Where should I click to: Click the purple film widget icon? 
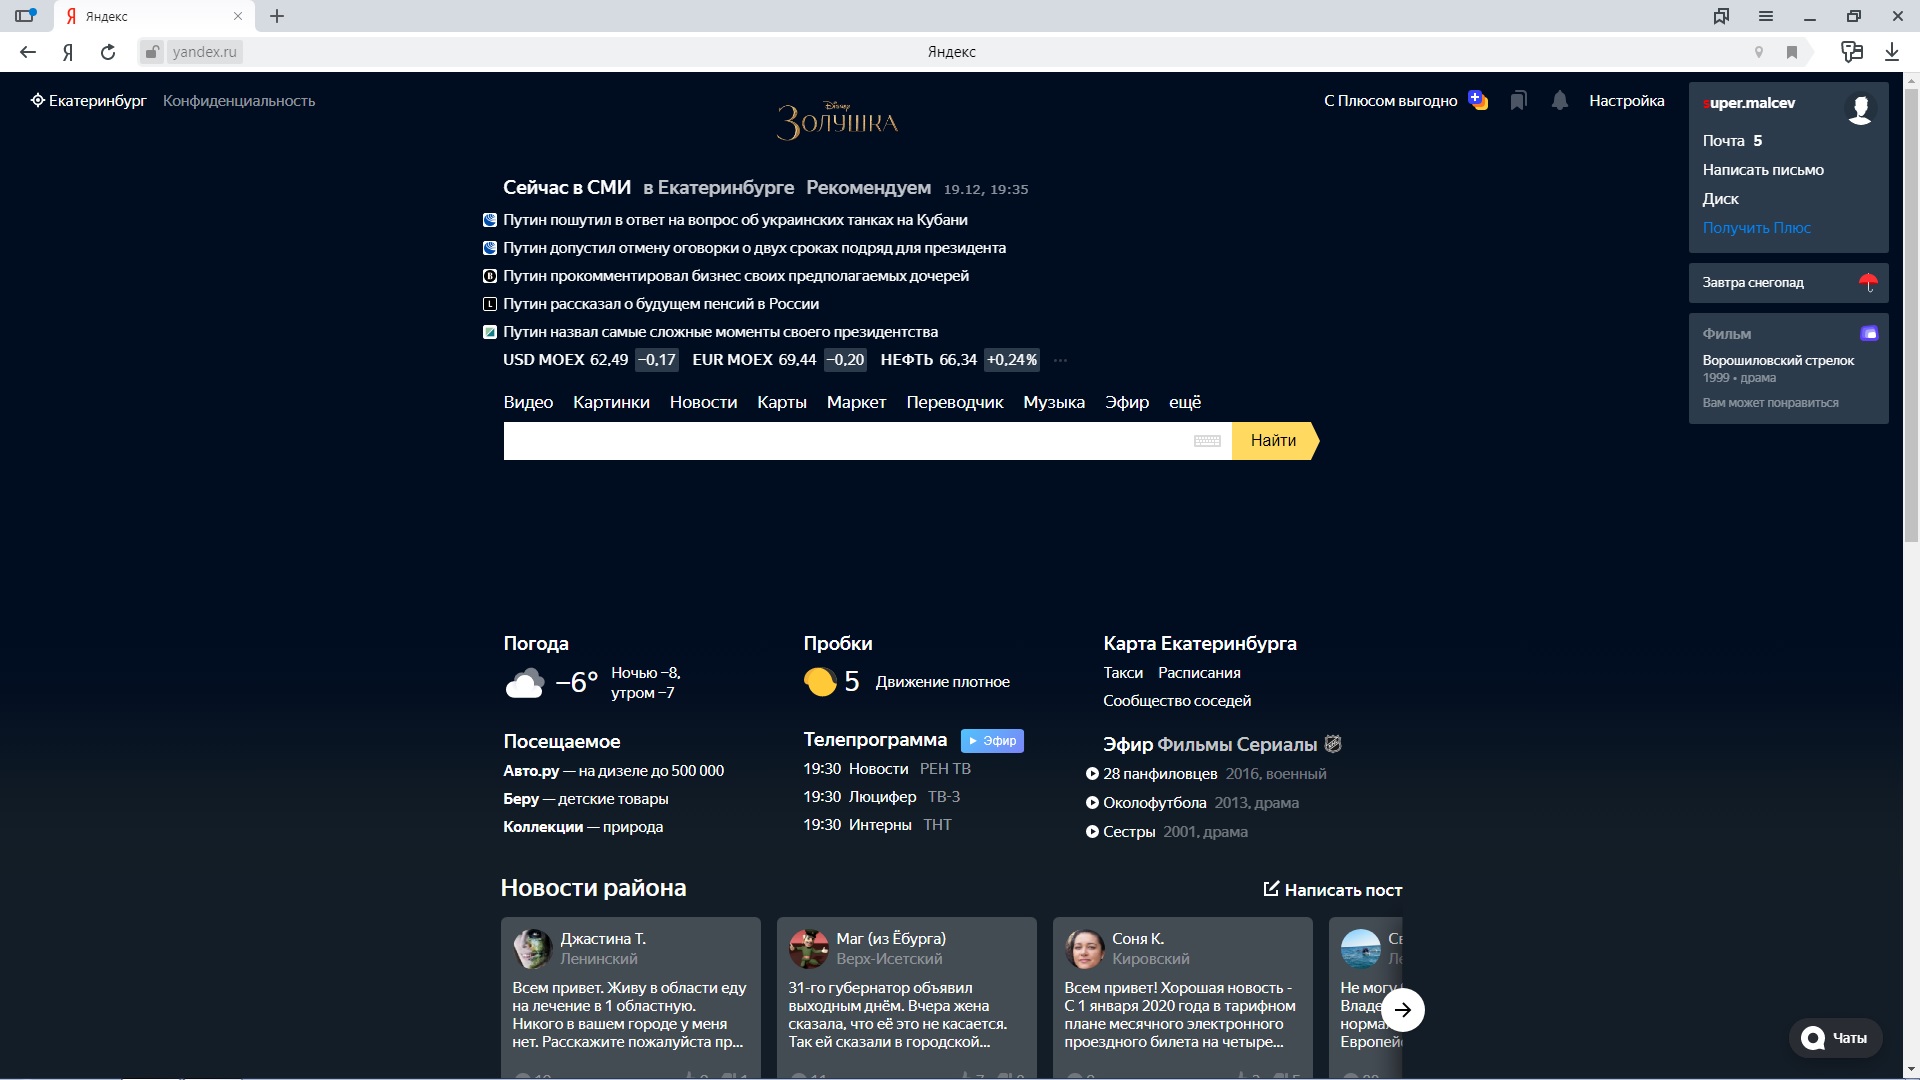(1868, 333)
